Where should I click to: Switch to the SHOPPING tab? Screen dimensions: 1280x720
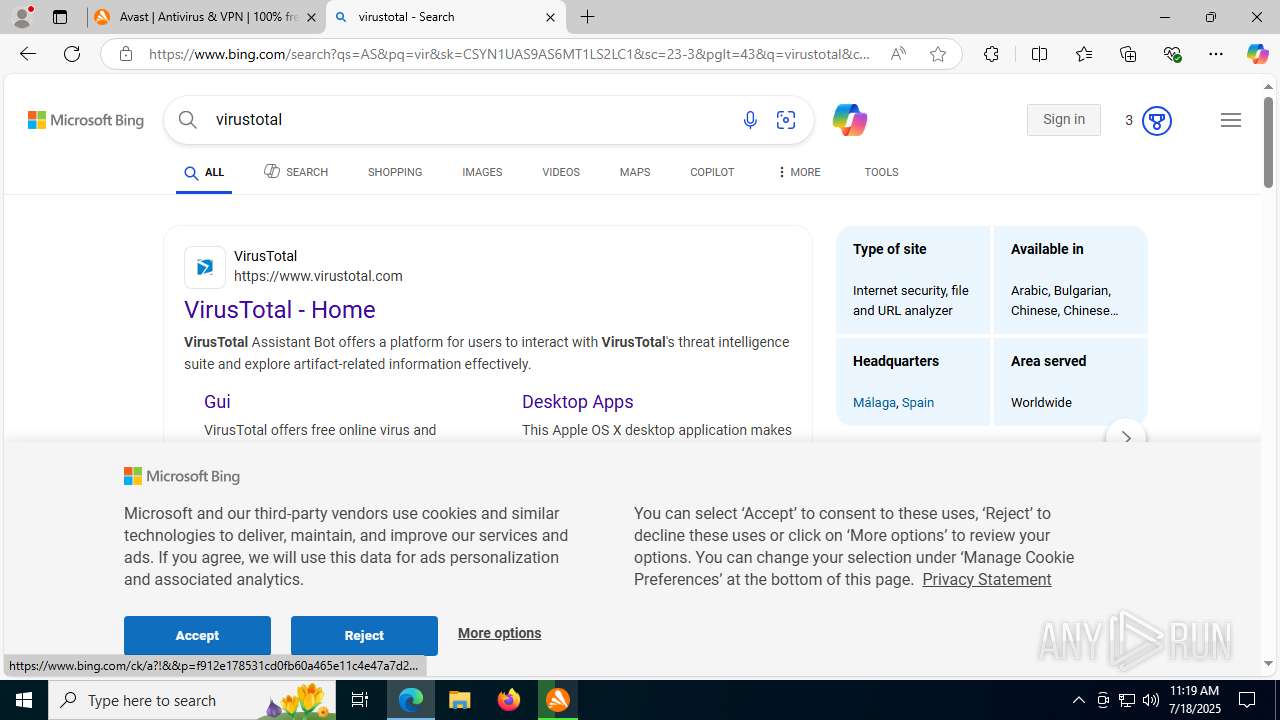(x=395, y=172)
